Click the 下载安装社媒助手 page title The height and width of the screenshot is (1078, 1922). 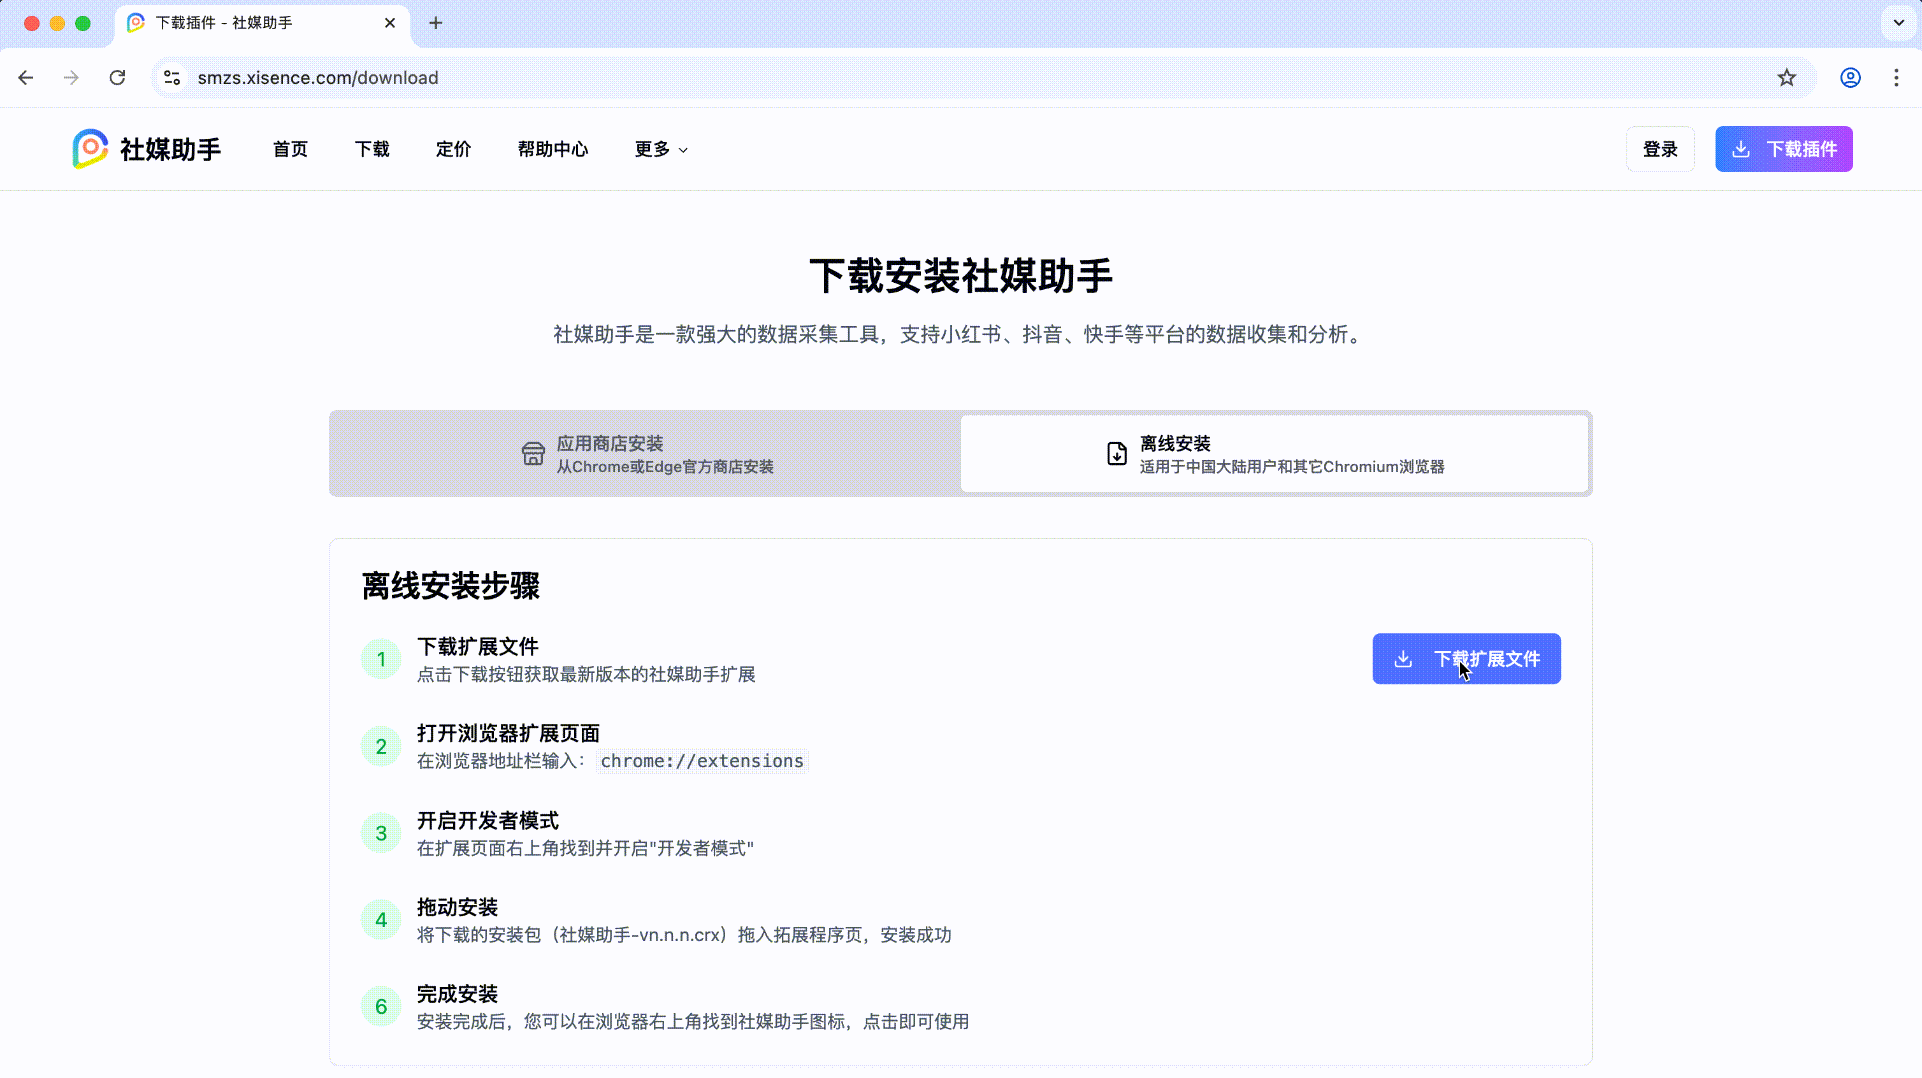[x=961, y=276]
